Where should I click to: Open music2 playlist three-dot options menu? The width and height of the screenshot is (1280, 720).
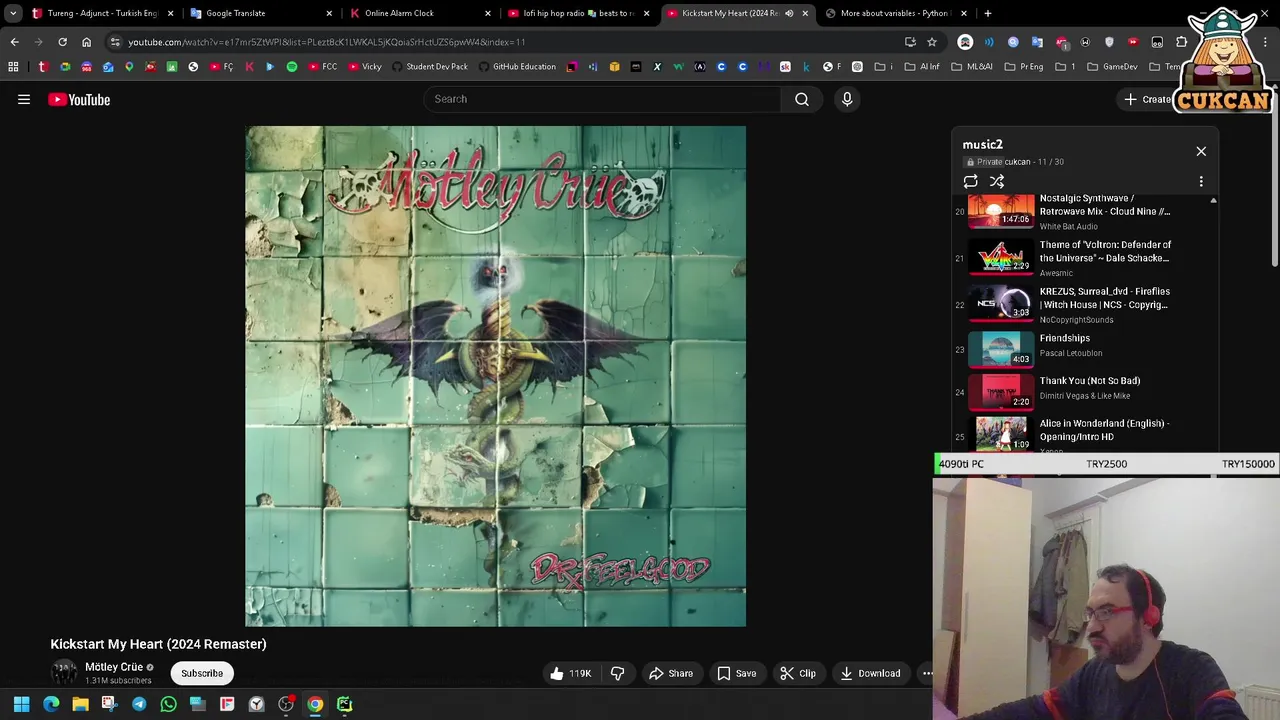[1201, 182]
